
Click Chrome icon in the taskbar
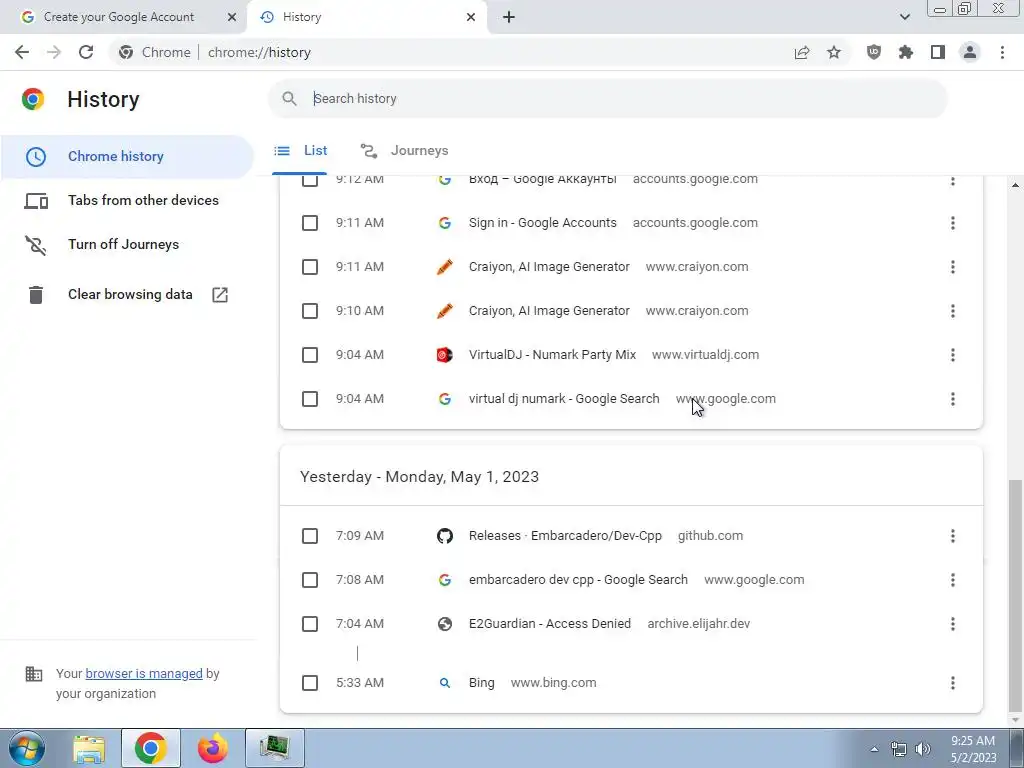click(151, 748)
